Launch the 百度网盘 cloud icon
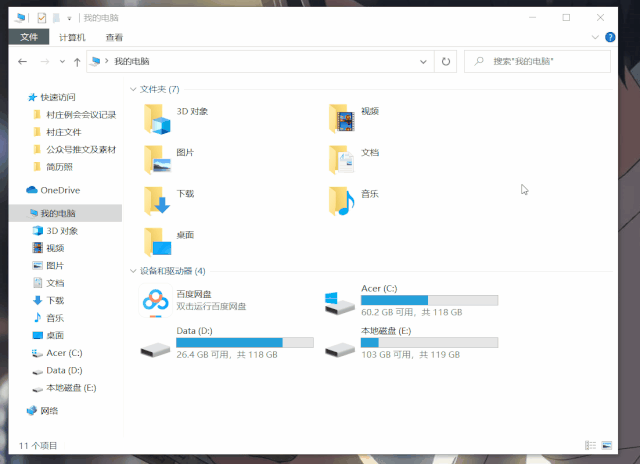This screenshot has width=640, height=464. (x=156, y=301)
